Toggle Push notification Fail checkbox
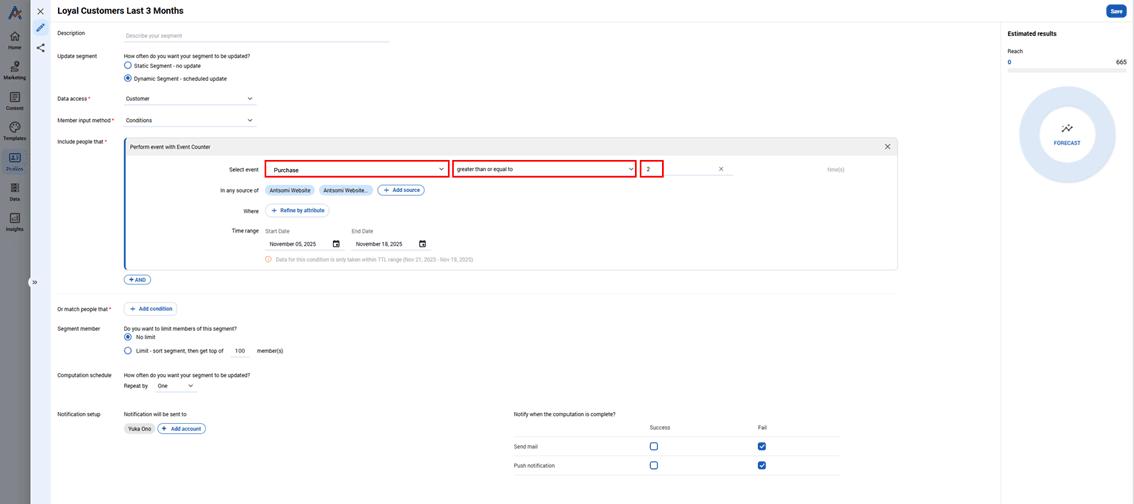The image size is (1134, 504). [762, 465]
